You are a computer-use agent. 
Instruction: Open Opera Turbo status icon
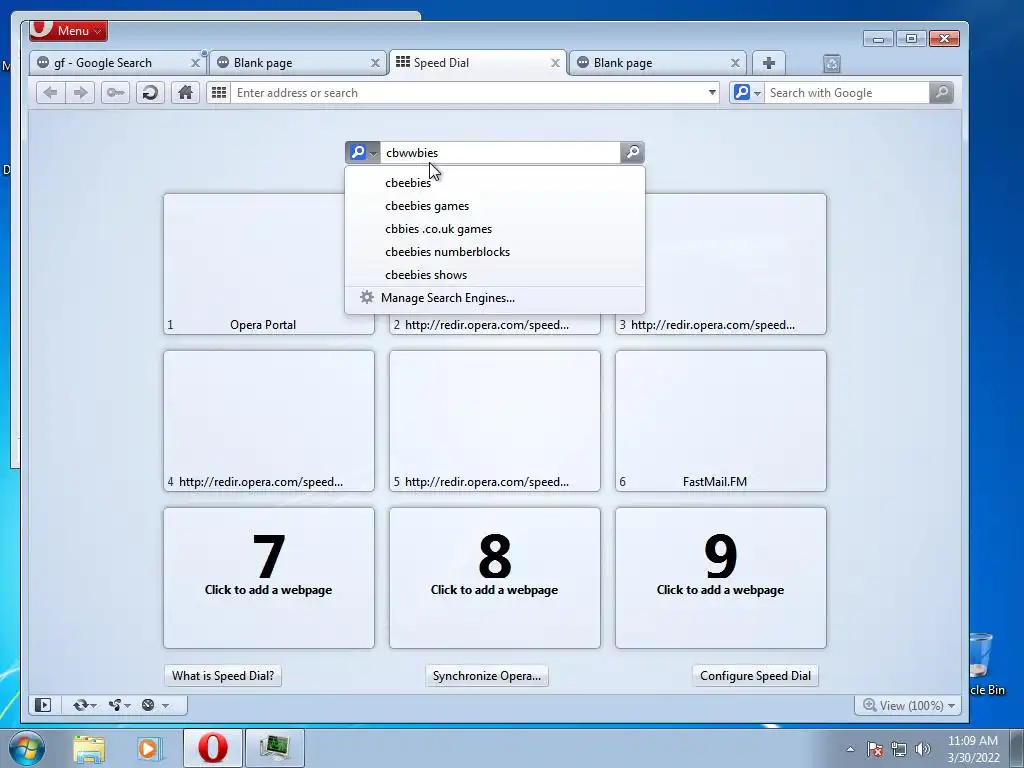[148, 705]
